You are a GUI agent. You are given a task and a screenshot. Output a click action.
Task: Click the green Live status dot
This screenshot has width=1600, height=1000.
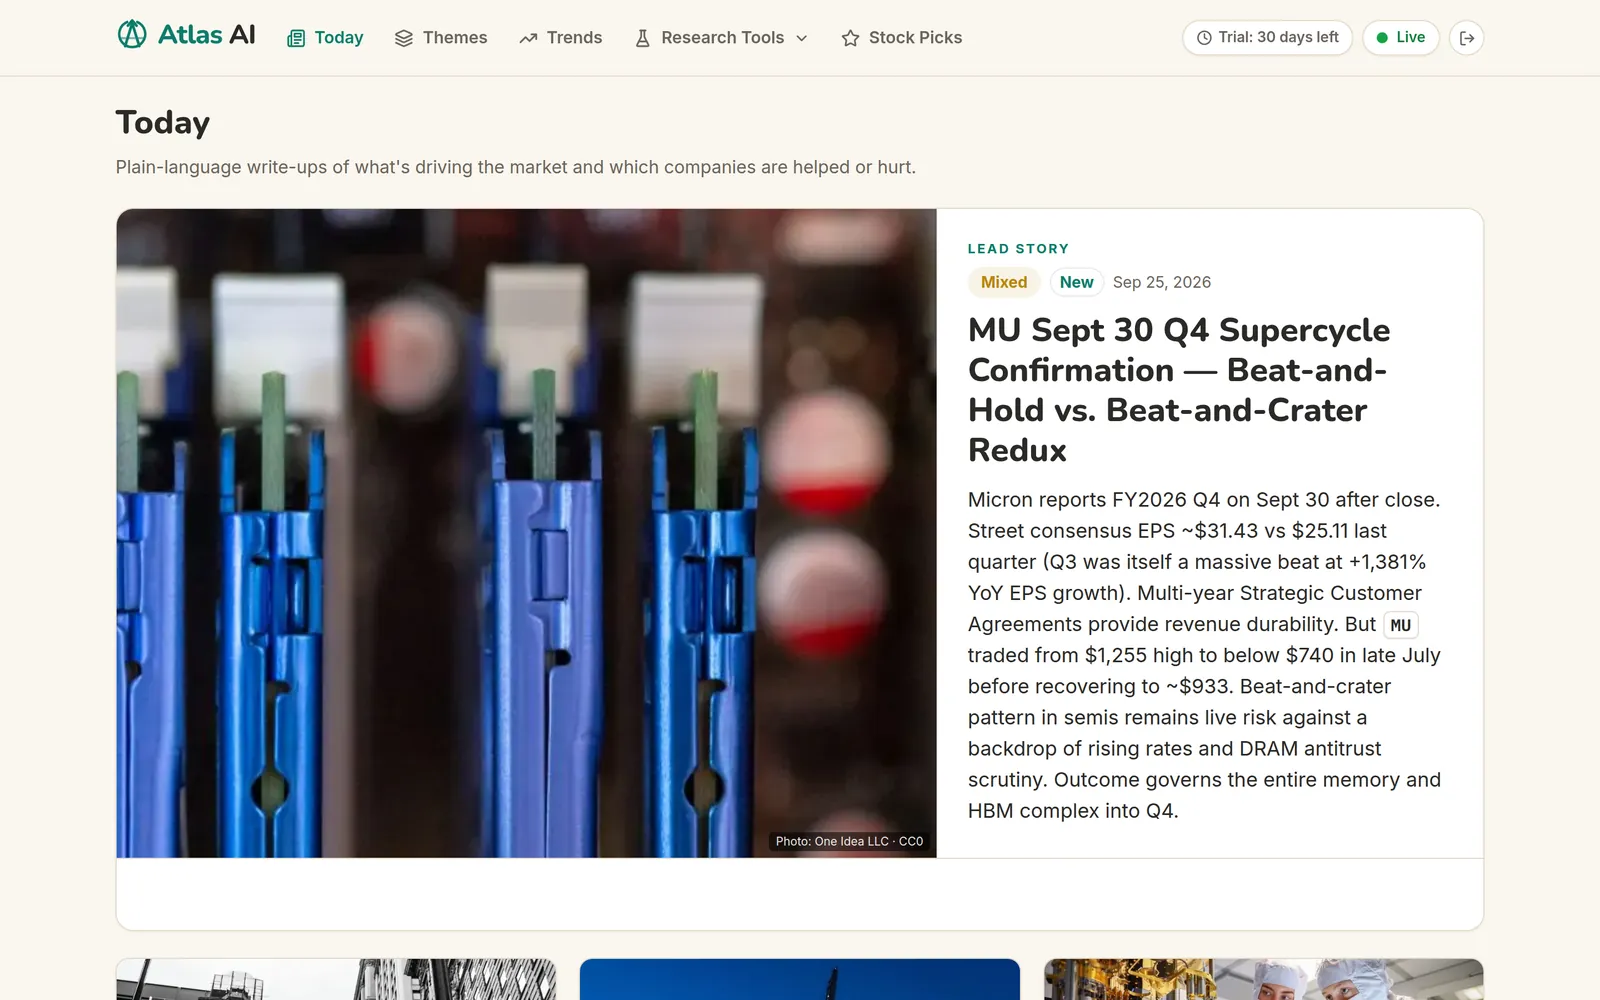(1382, 38)
